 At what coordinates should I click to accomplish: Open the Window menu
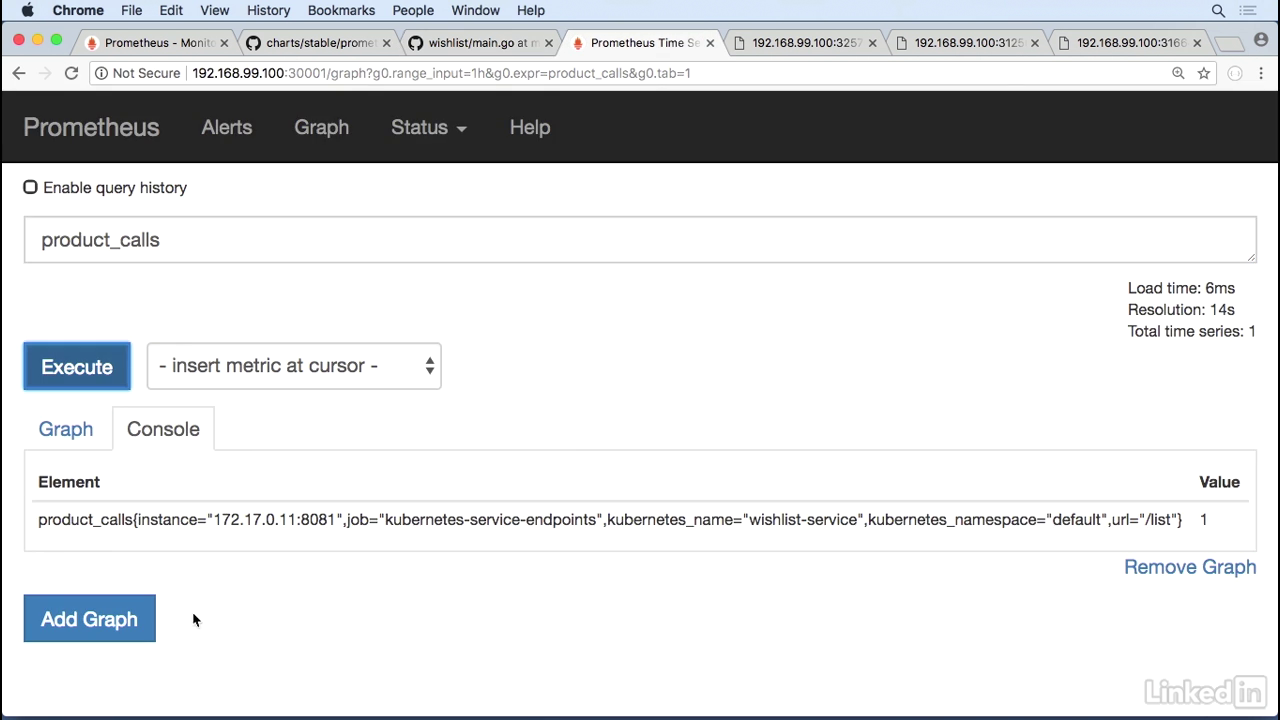[475, 10]
